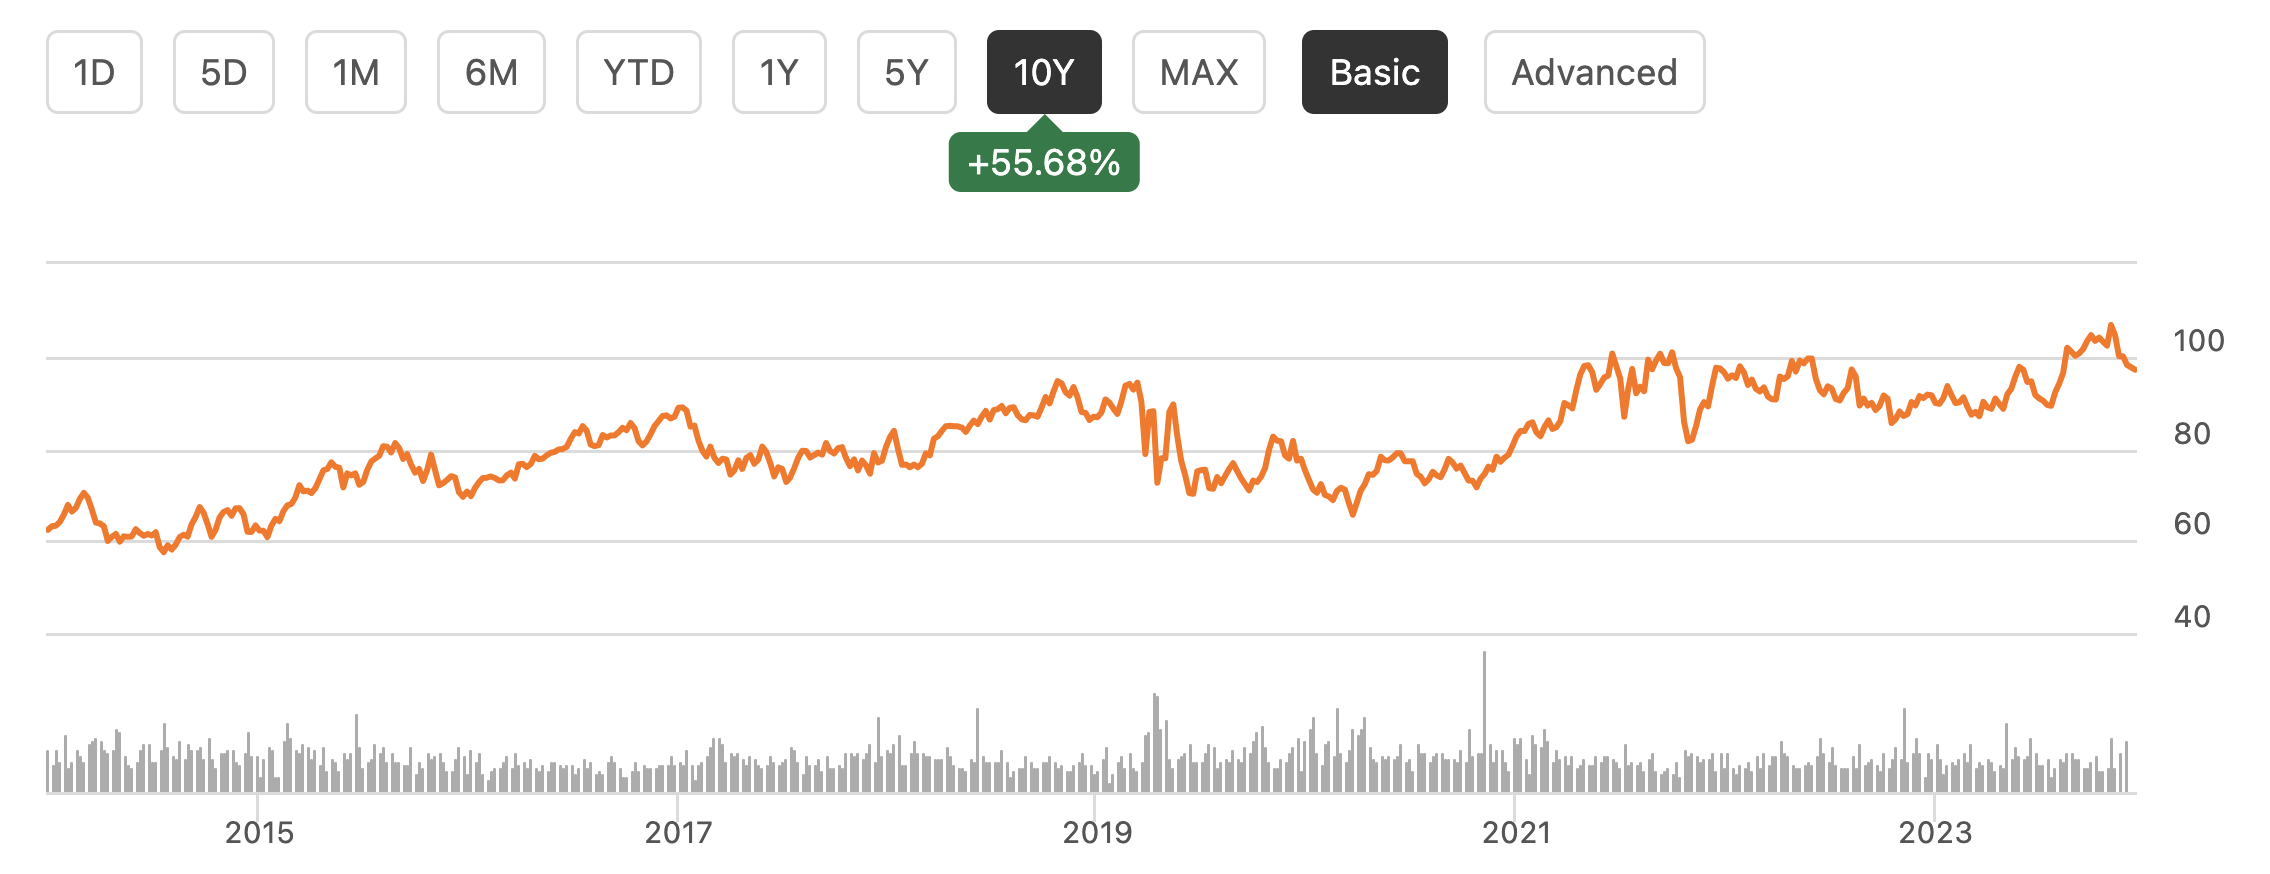Select the 1Y time range

click(x=779, y=71)
